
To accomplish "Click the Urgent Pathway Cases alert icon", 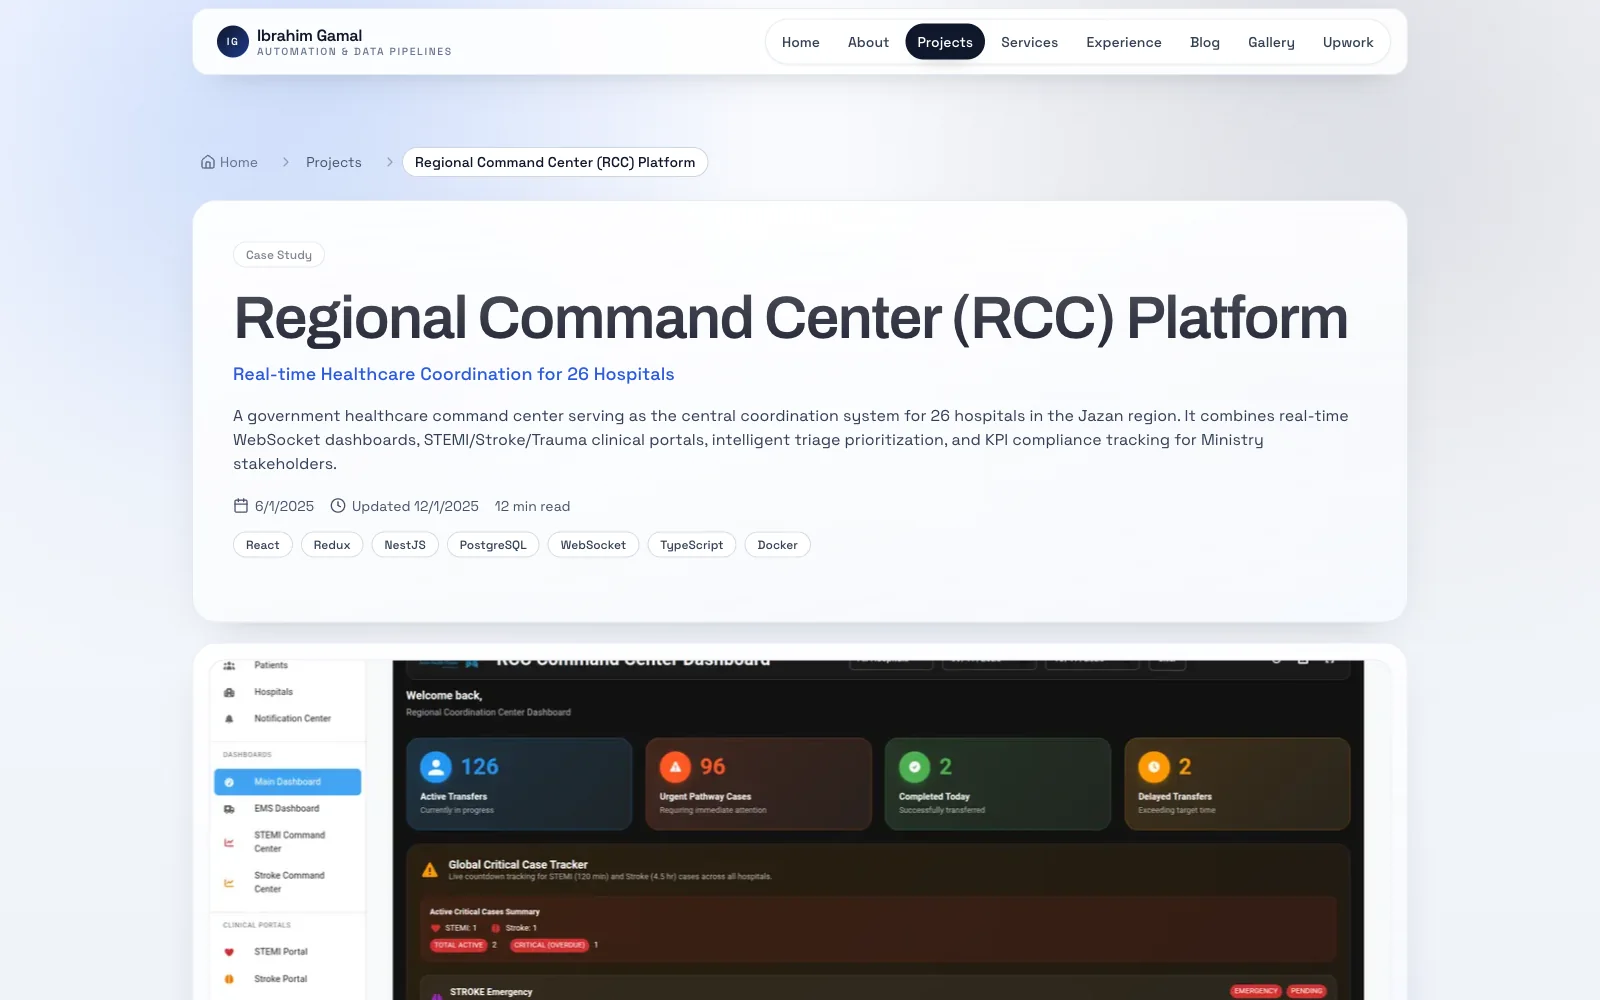I will [x=675, y=766].
